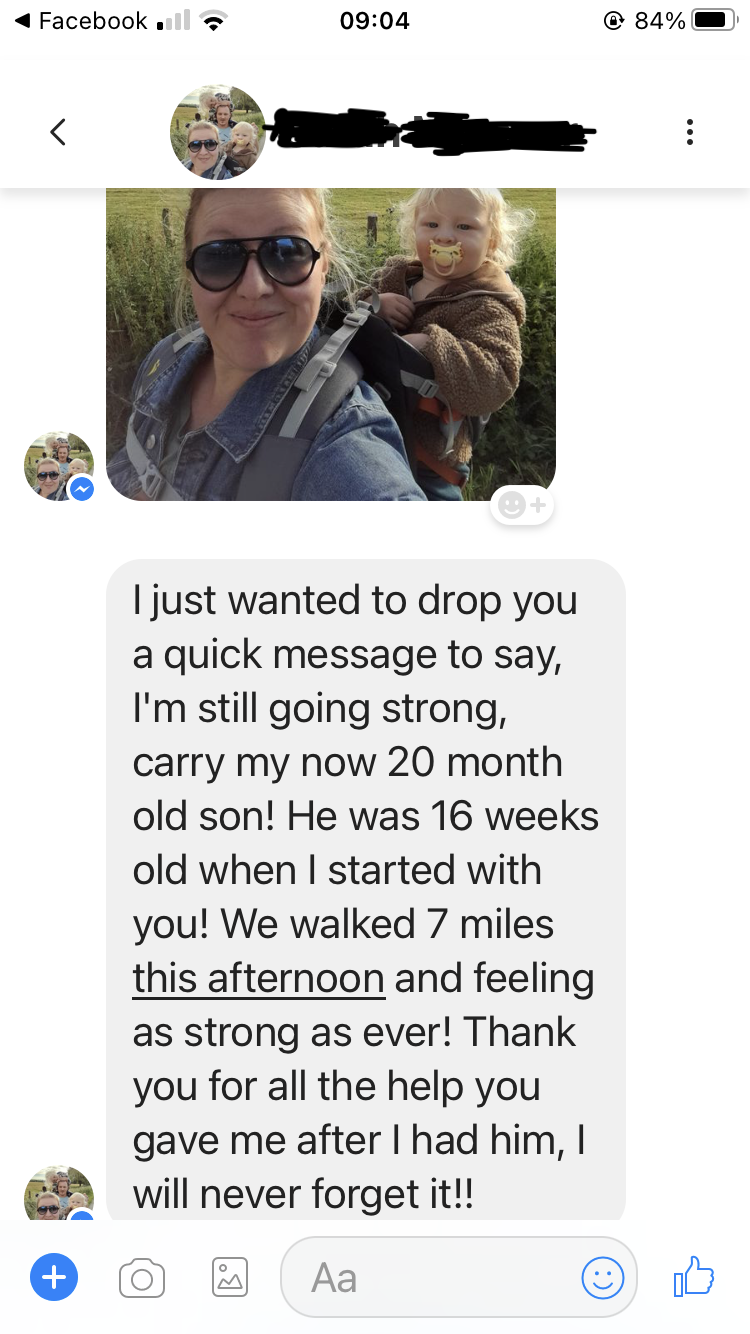The width and height of the screenshot is (750, 1334).
Task: Tap the Aa message input field
Action: click(x=459, y=1277)
